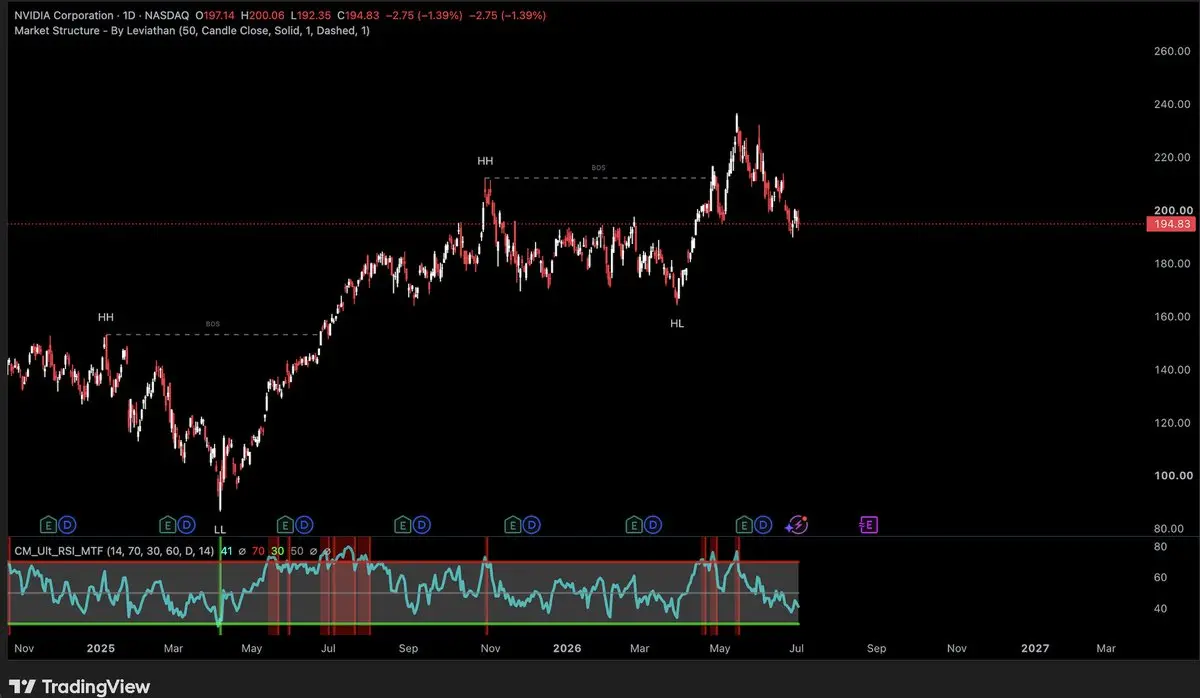Select the HL swing low label
The width and height of the screenshot is (1200, 698).
tap(677, 323)
